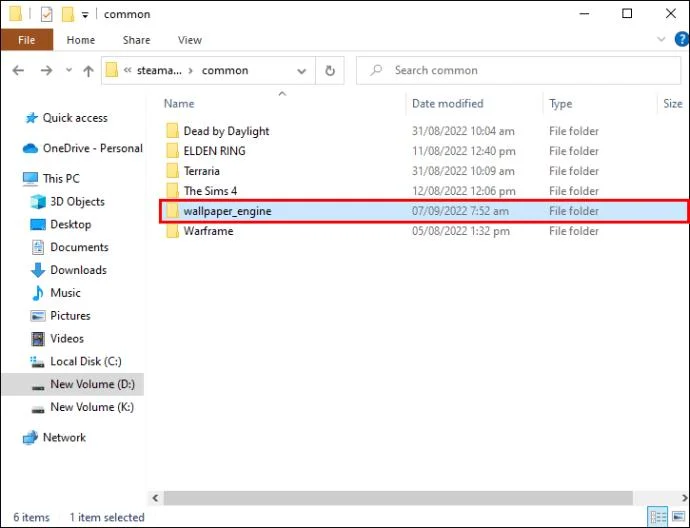Open the Customize Quick Access Toolbar dropdown
The image size is (690, 528).
(x=85, y=15)
